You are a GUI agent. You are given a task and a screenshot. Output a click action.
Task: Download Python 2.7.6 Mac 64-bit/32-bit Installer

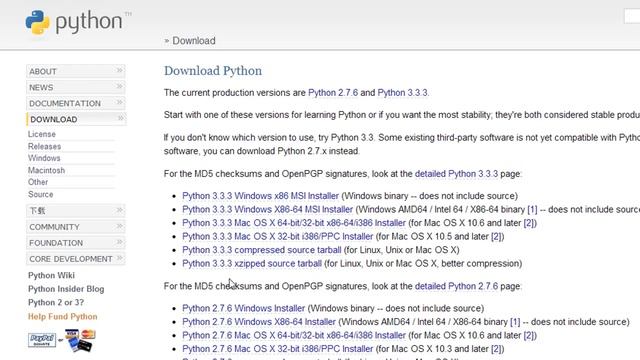click(x=294, y=335)
